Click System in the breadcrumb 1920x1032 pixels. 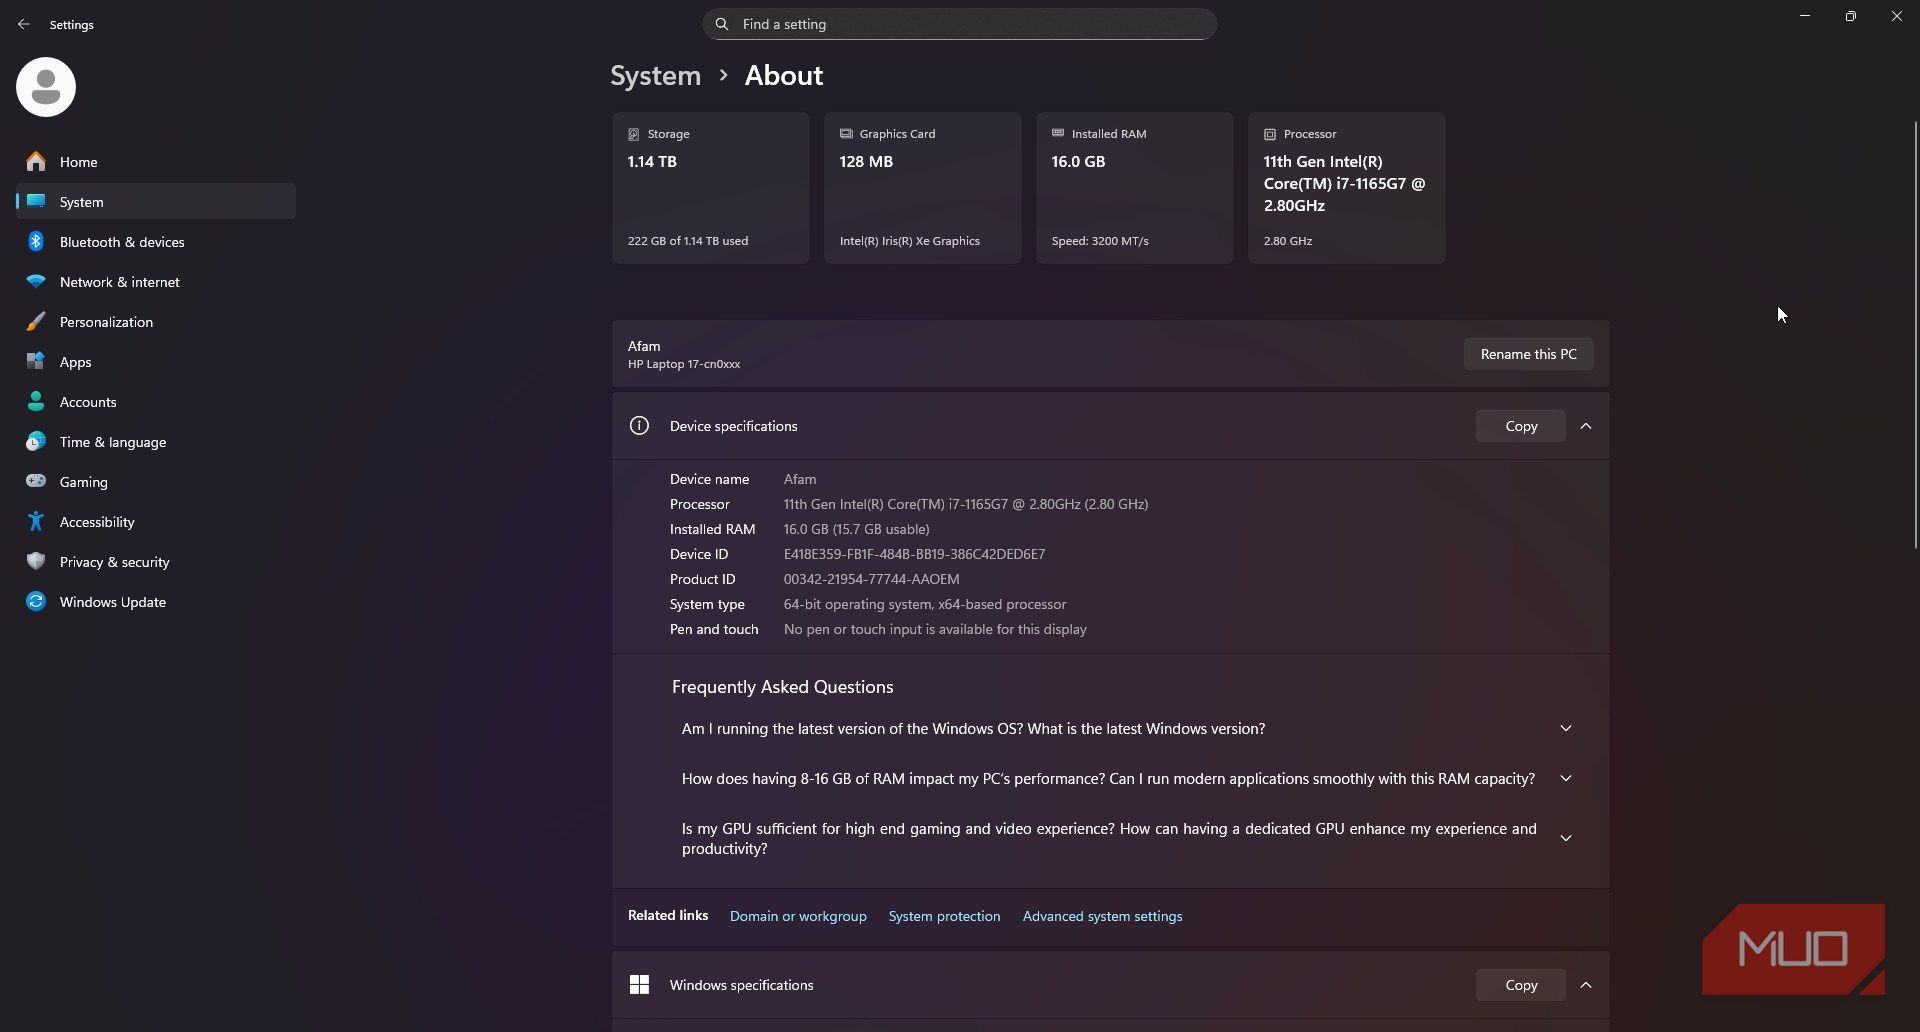tap(655, 76)
